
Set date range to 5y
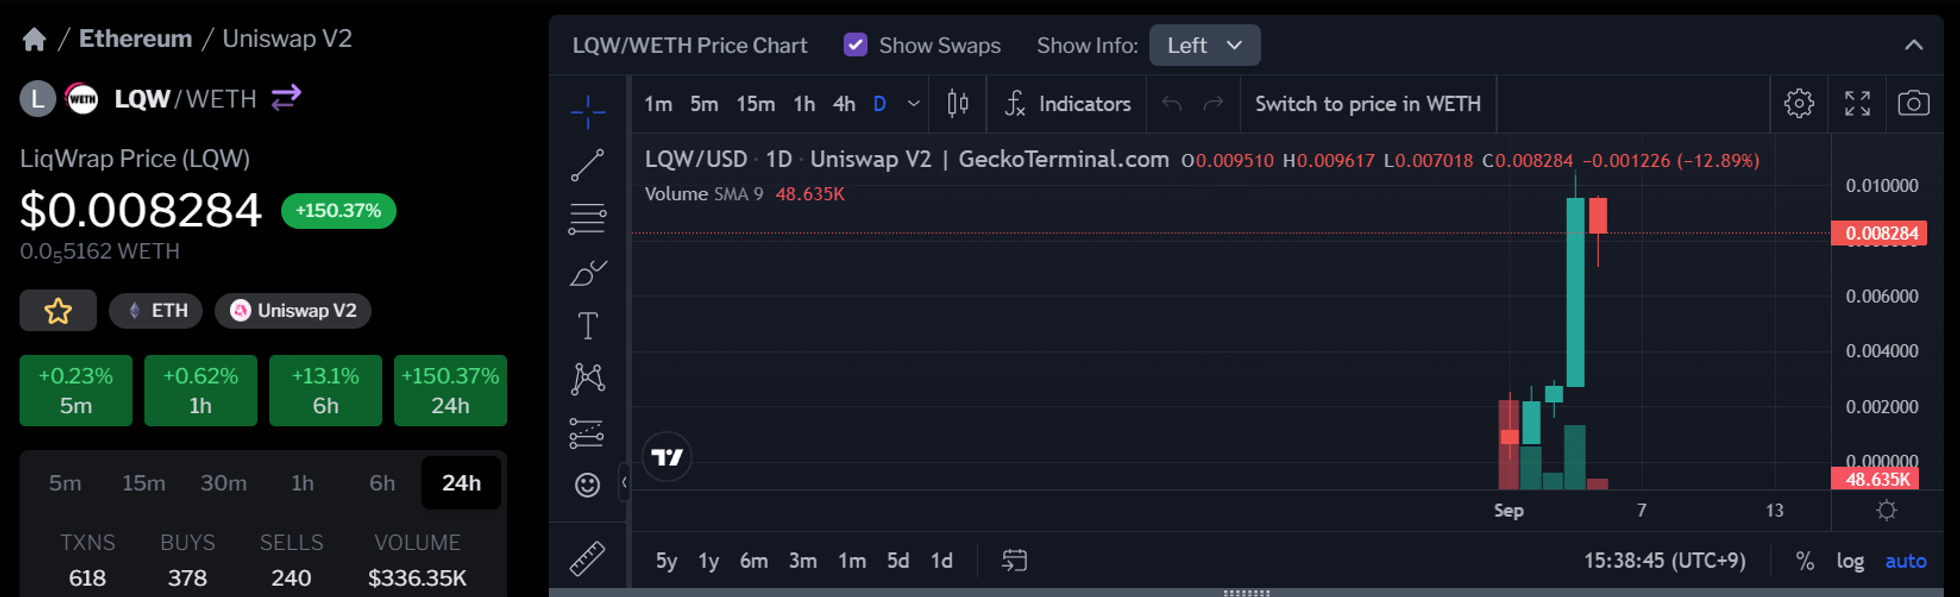[666, 561]
